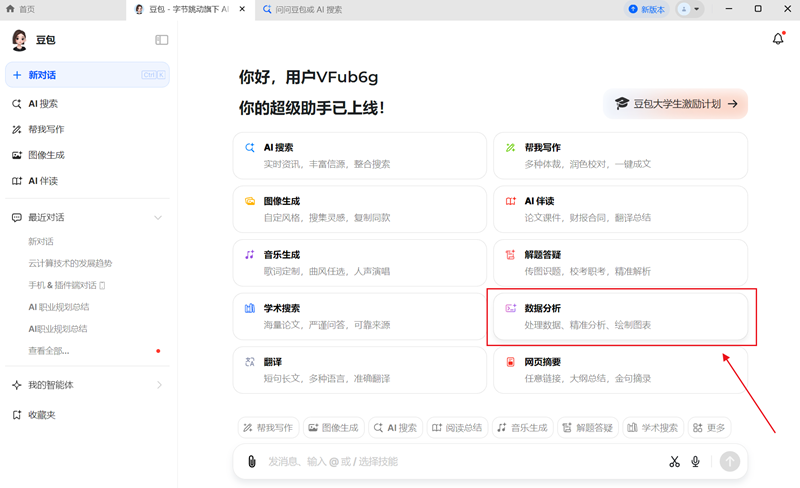The image size is (800, 488).
Task: Click the 我的智能体 sparkle icon
Action: pyautogui.click(x=17, y=385)
